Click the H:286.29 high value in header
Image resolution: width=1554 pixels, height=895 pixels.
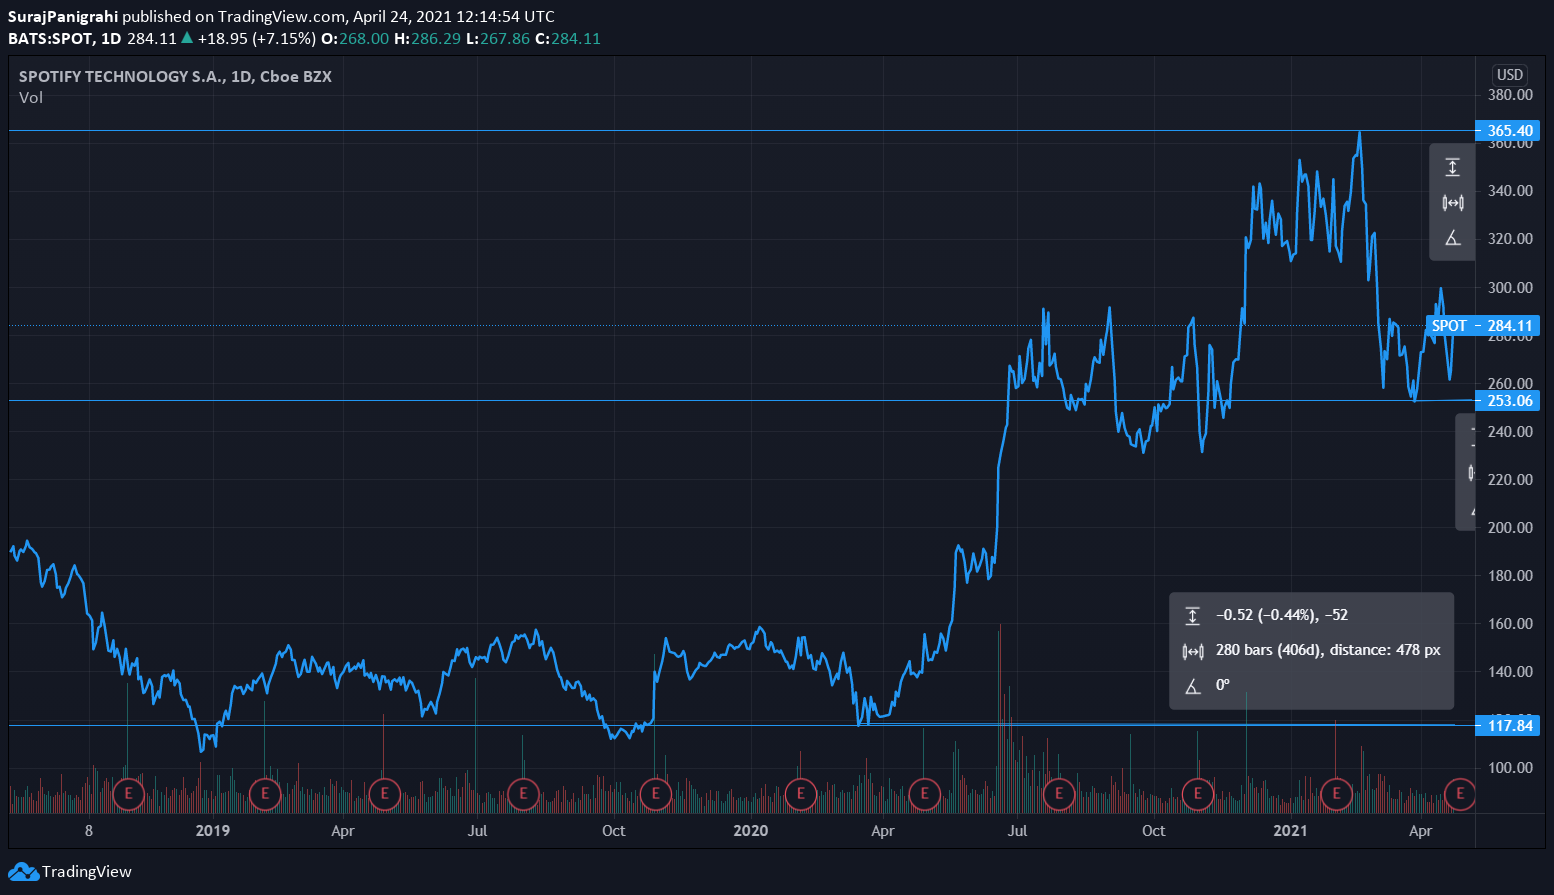(x=427, y=39)
